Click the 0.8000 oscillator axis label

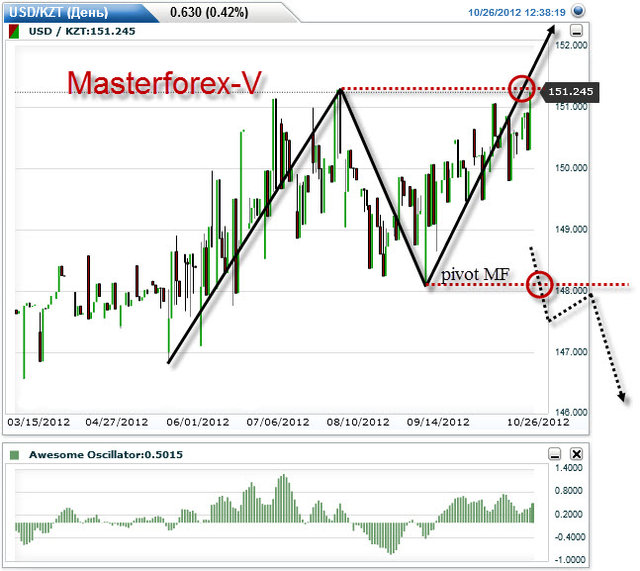569,491
